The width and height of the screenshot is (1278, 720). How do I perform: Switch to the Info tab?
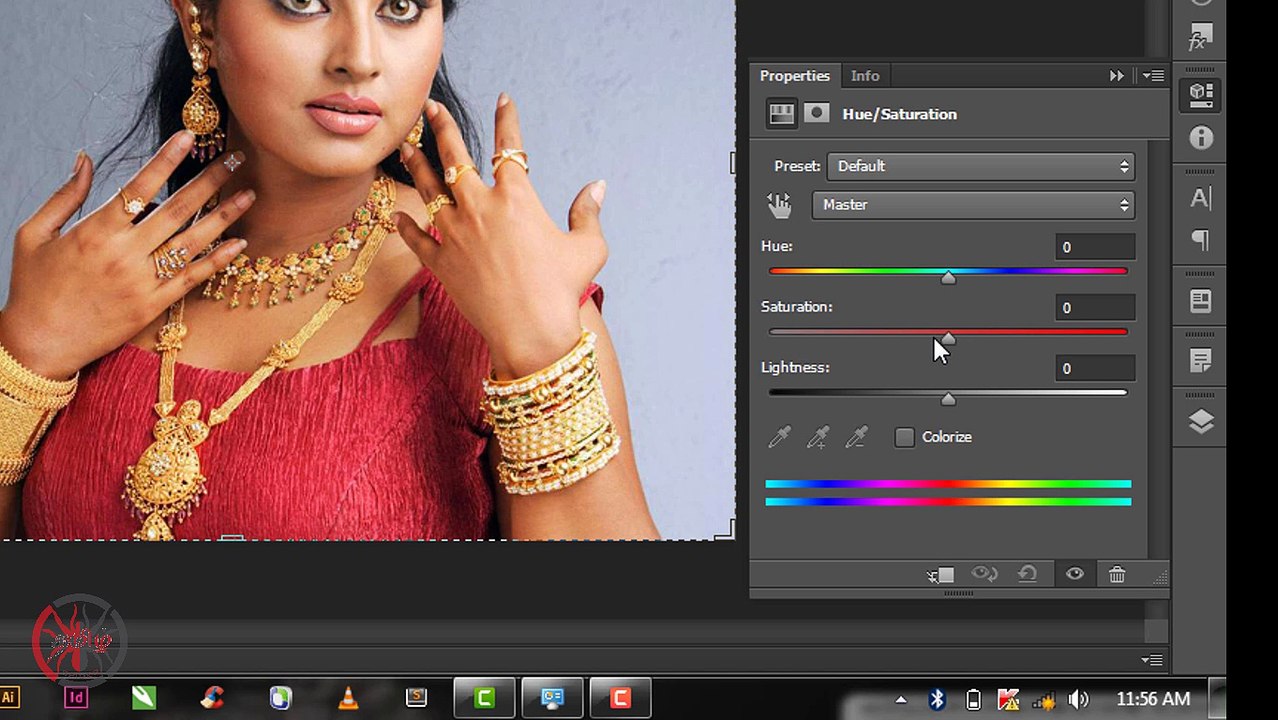pyautogui.click(x=865, y=76)
